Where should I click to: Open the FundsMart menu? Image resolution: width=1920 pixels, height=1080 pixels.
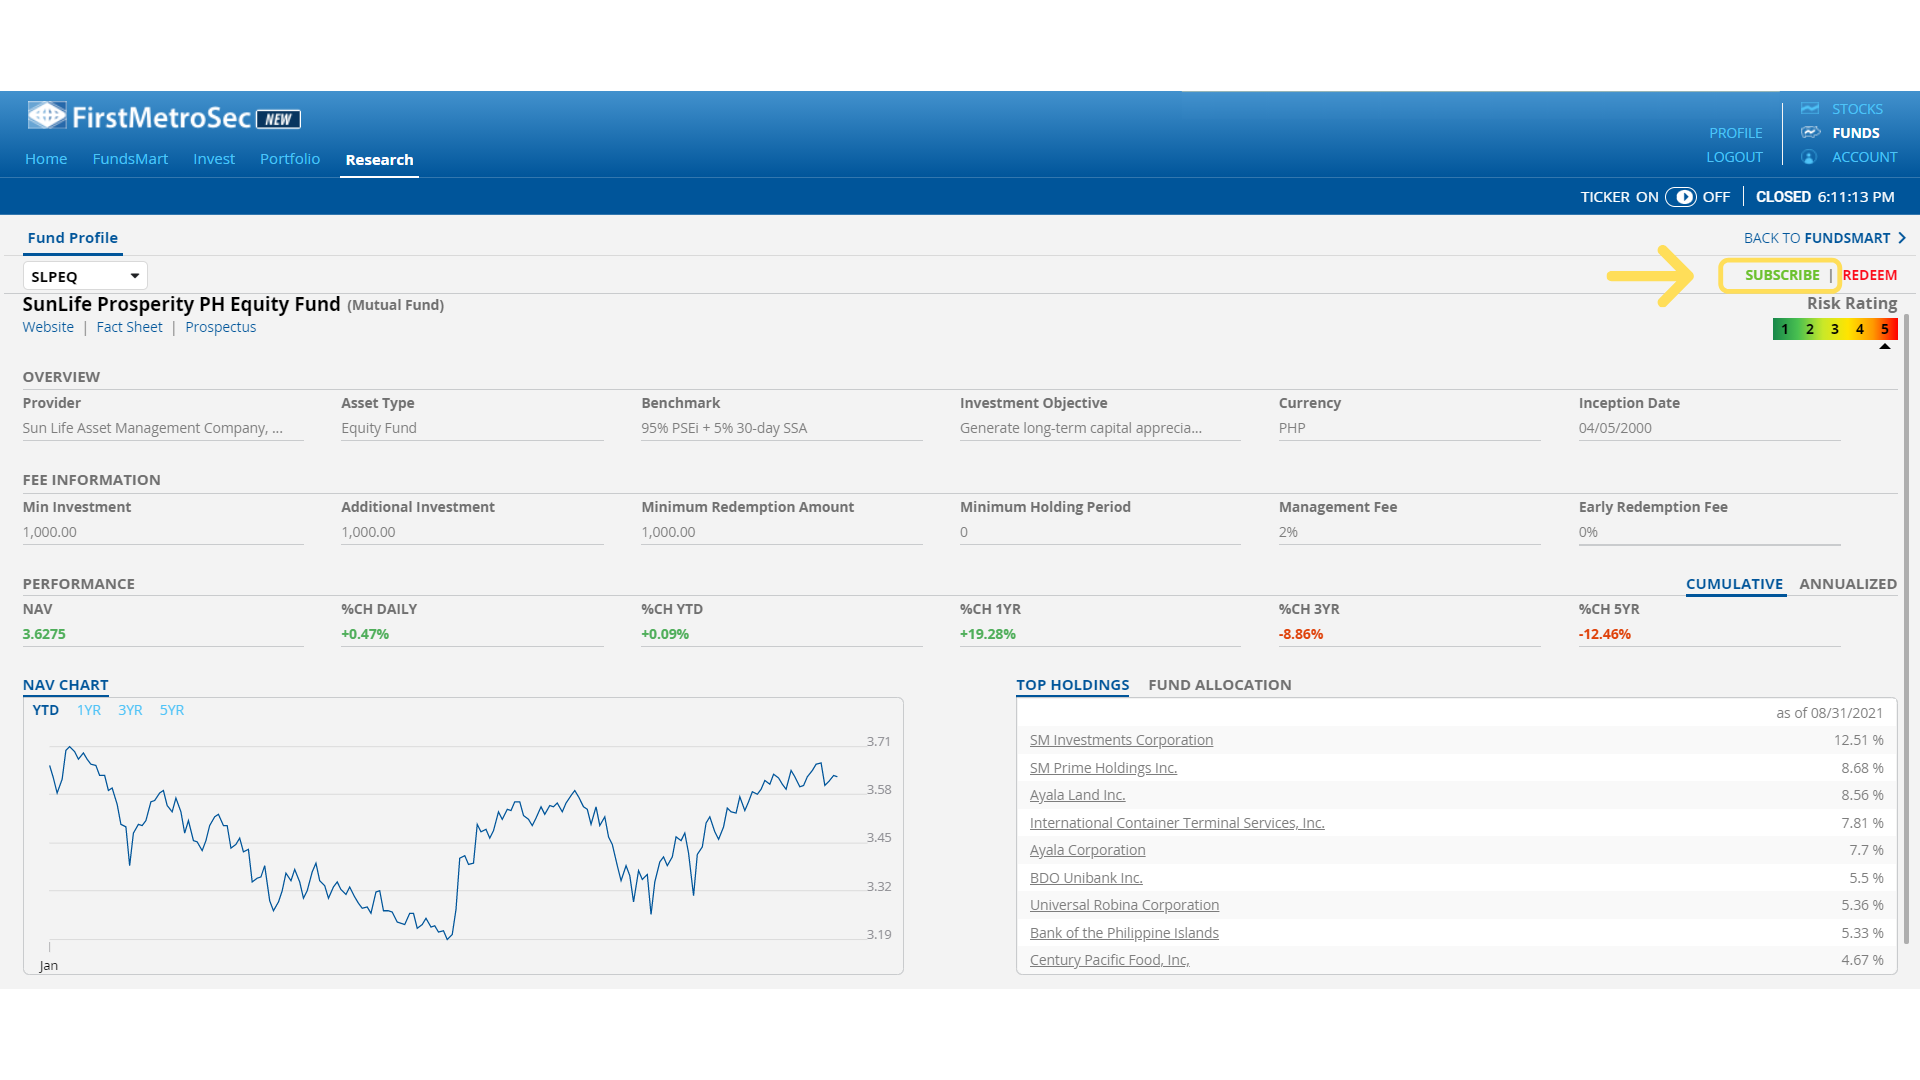pos(130,159)
